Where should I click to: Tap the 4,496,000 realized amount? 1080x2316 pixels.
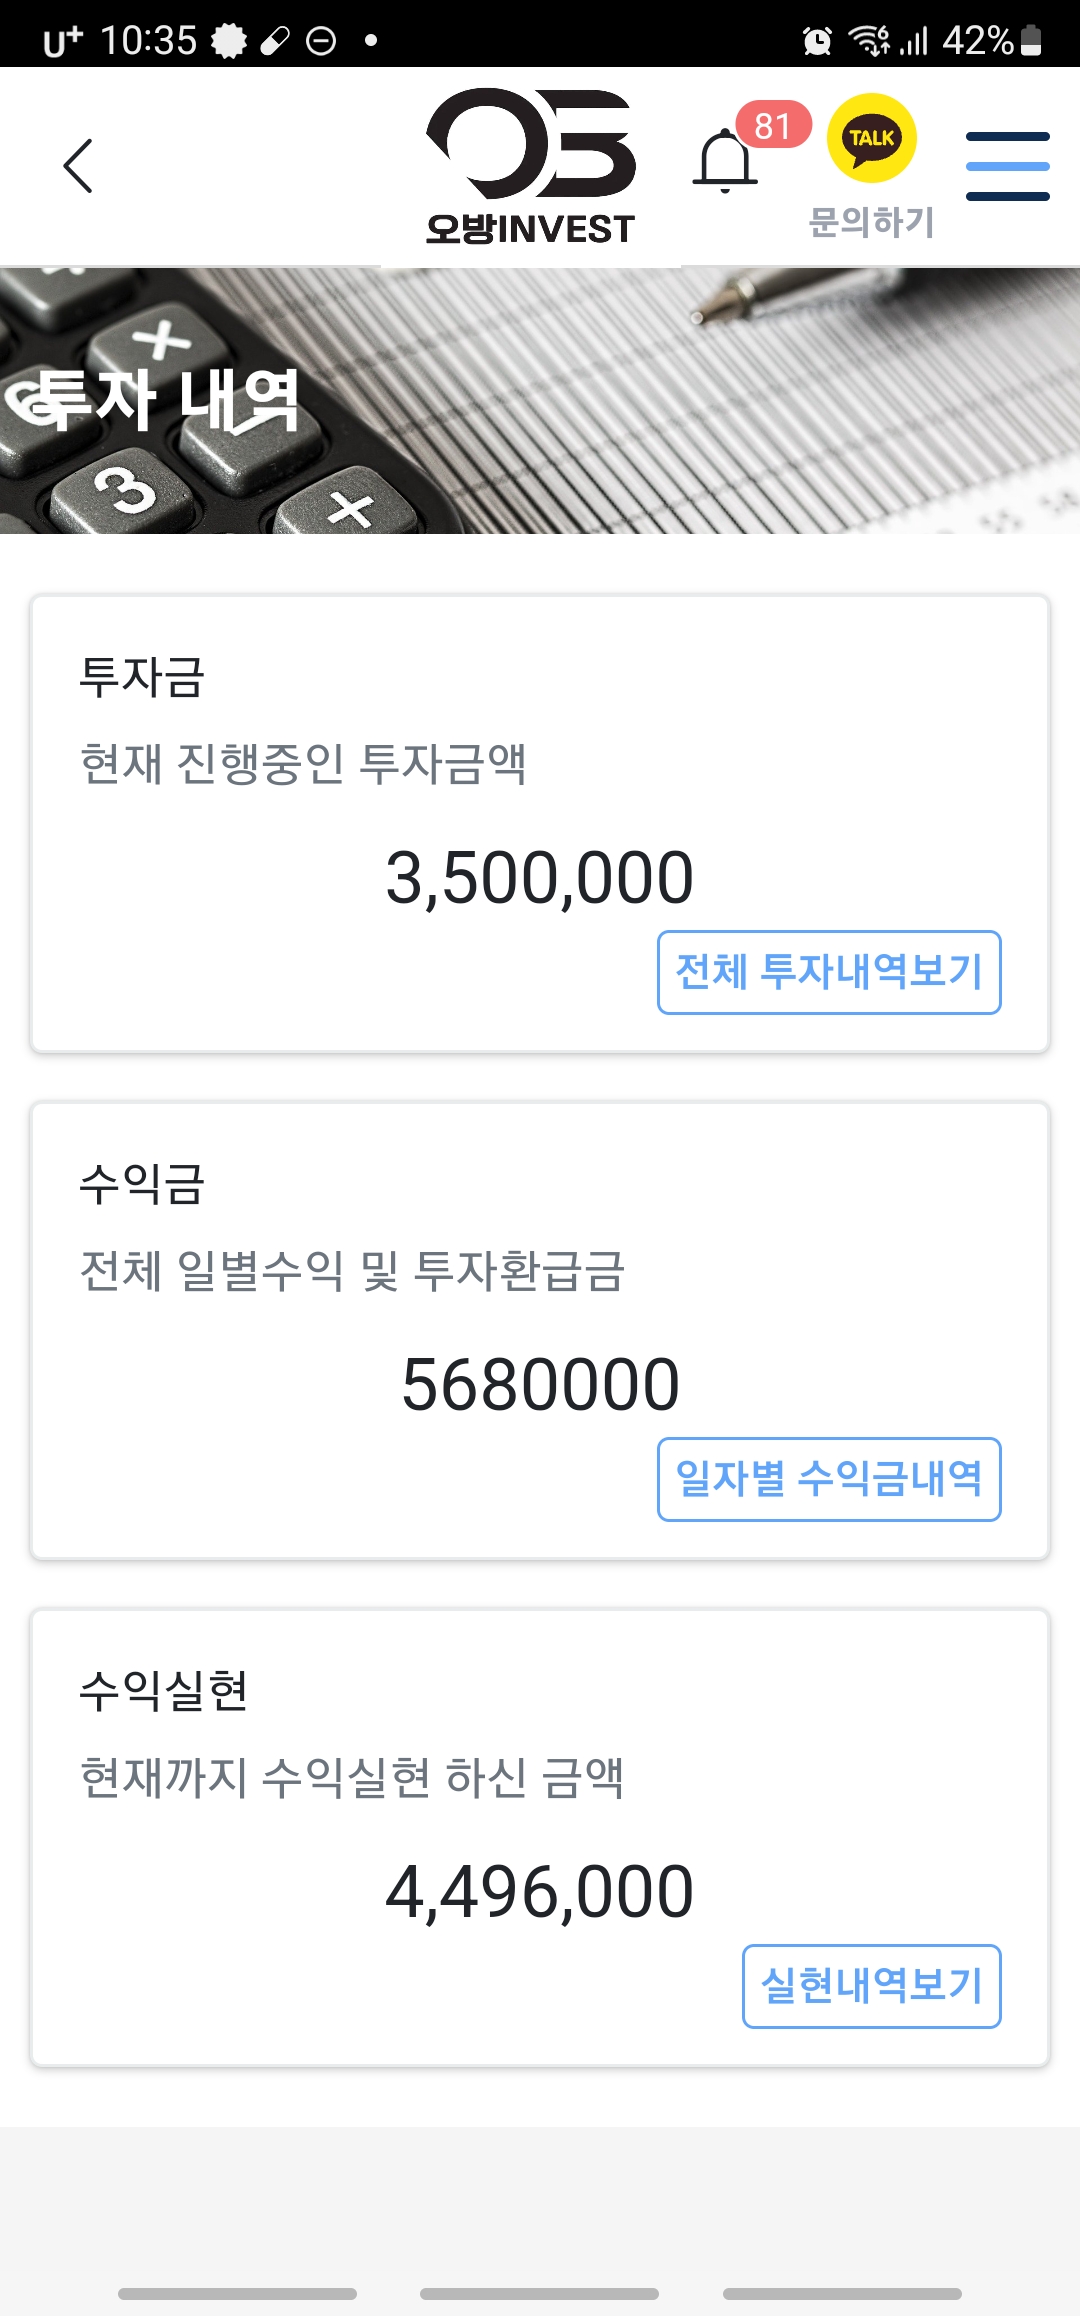click(x=540, y=1892)
